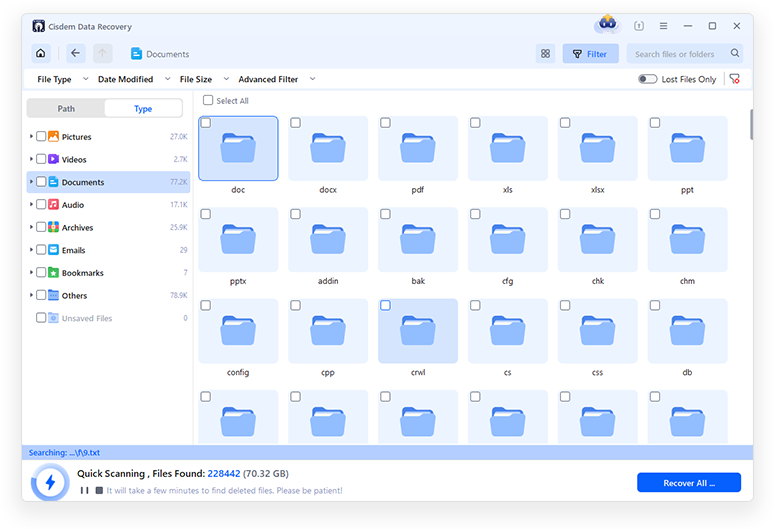
Task: Open the premium avatar crown icon
Action: (x=608, y=24)
